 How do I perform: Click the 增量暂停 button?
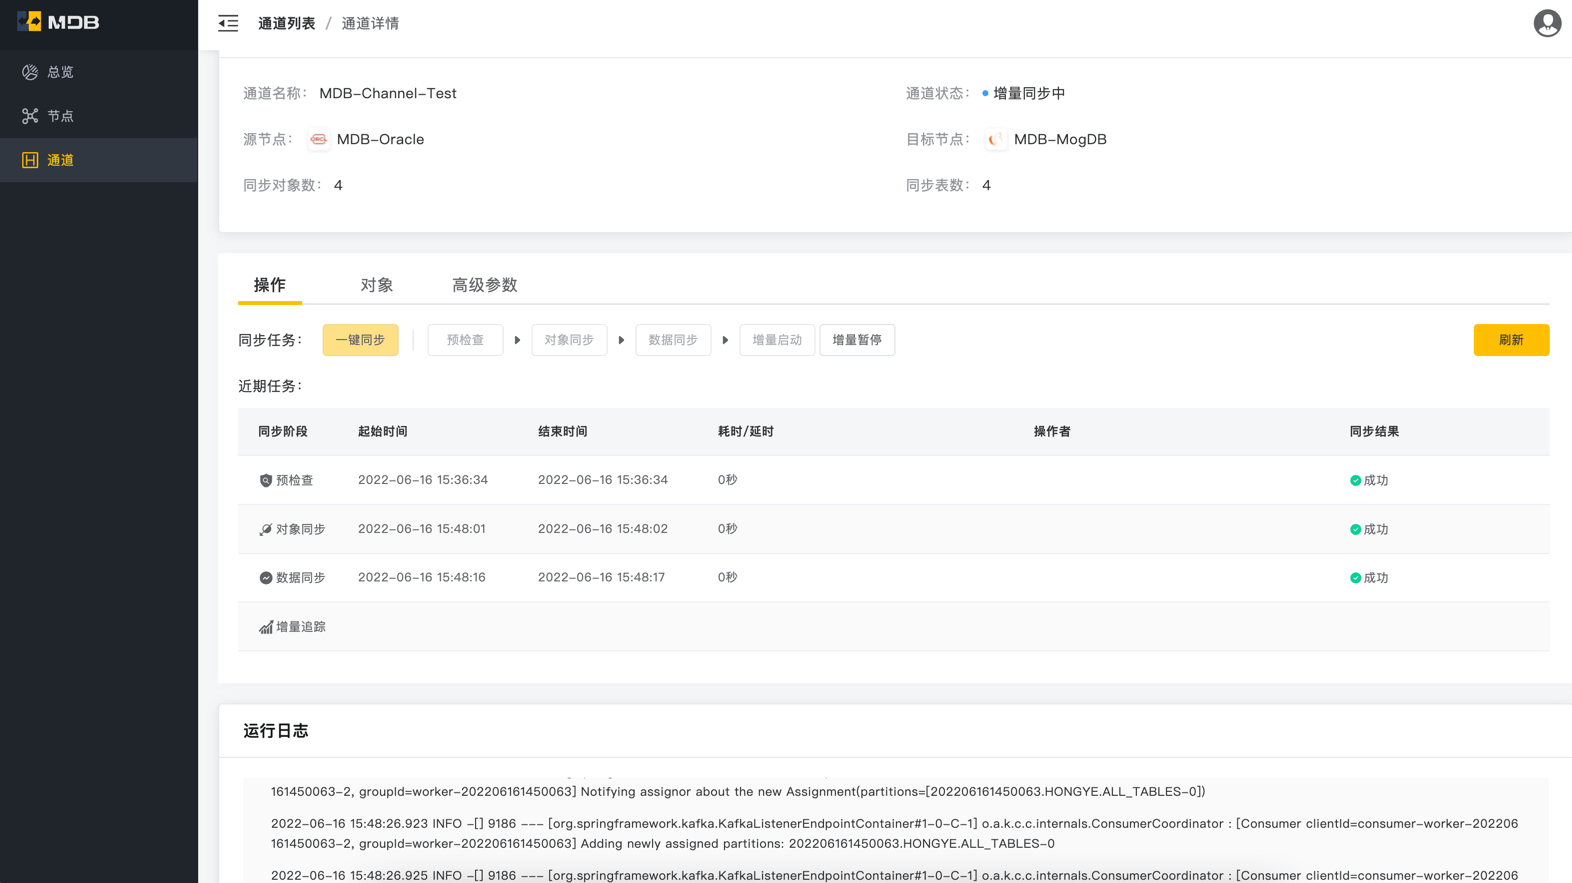(x=857, y=340)
